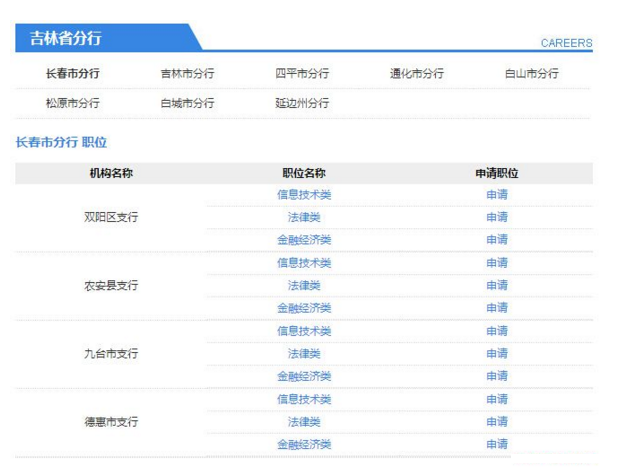
Task: Choose the 通化市分行 branch
Action: [417, 74]
